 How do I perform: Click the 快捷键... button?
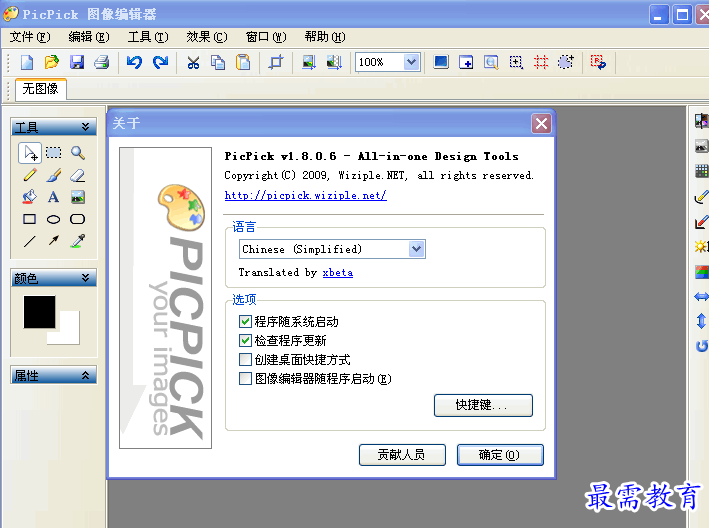[x=483, y=405]
